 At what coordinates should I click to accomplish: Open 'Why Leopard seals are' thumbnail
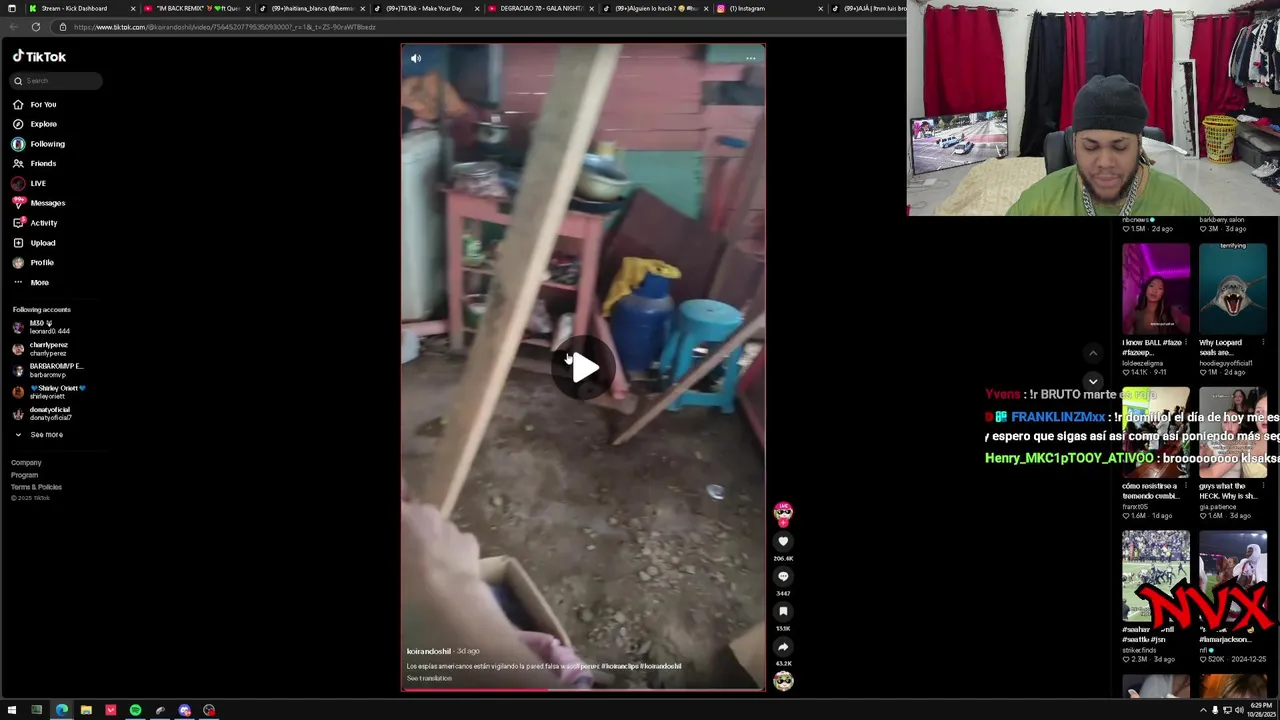click(x=1233, y=288)
